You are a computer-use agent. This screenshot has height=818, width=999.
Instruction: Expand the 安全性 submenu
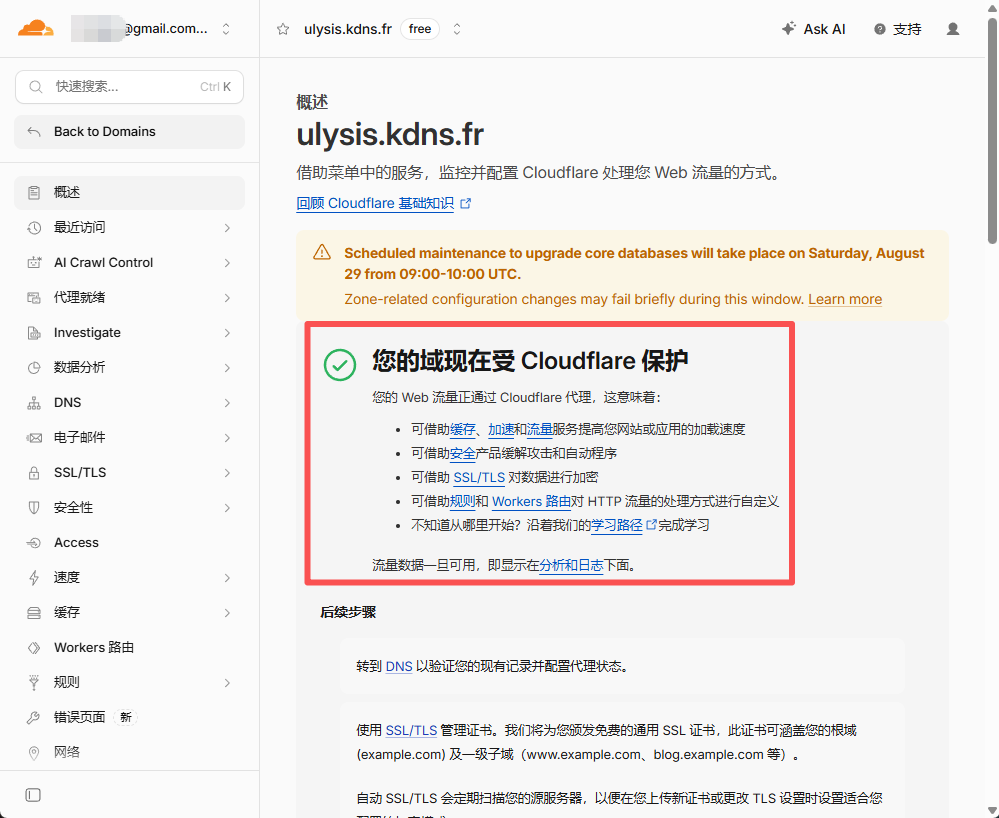point(227,508)
